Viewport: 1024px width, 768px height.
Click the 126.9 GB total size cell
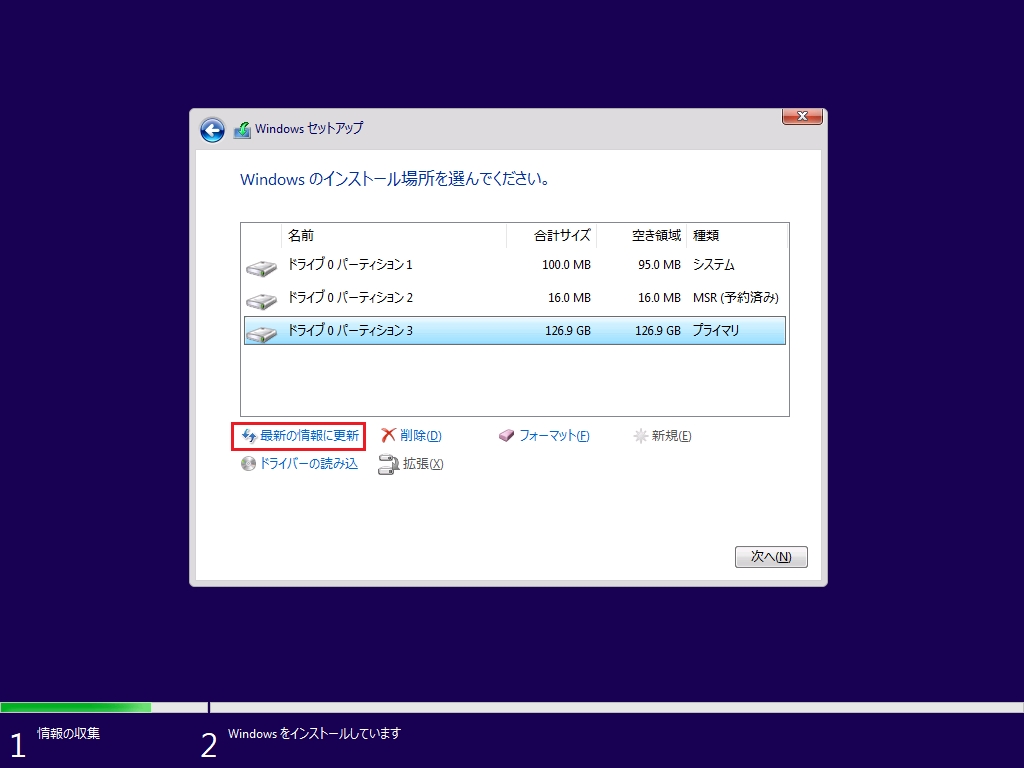[x=568, y=331]
